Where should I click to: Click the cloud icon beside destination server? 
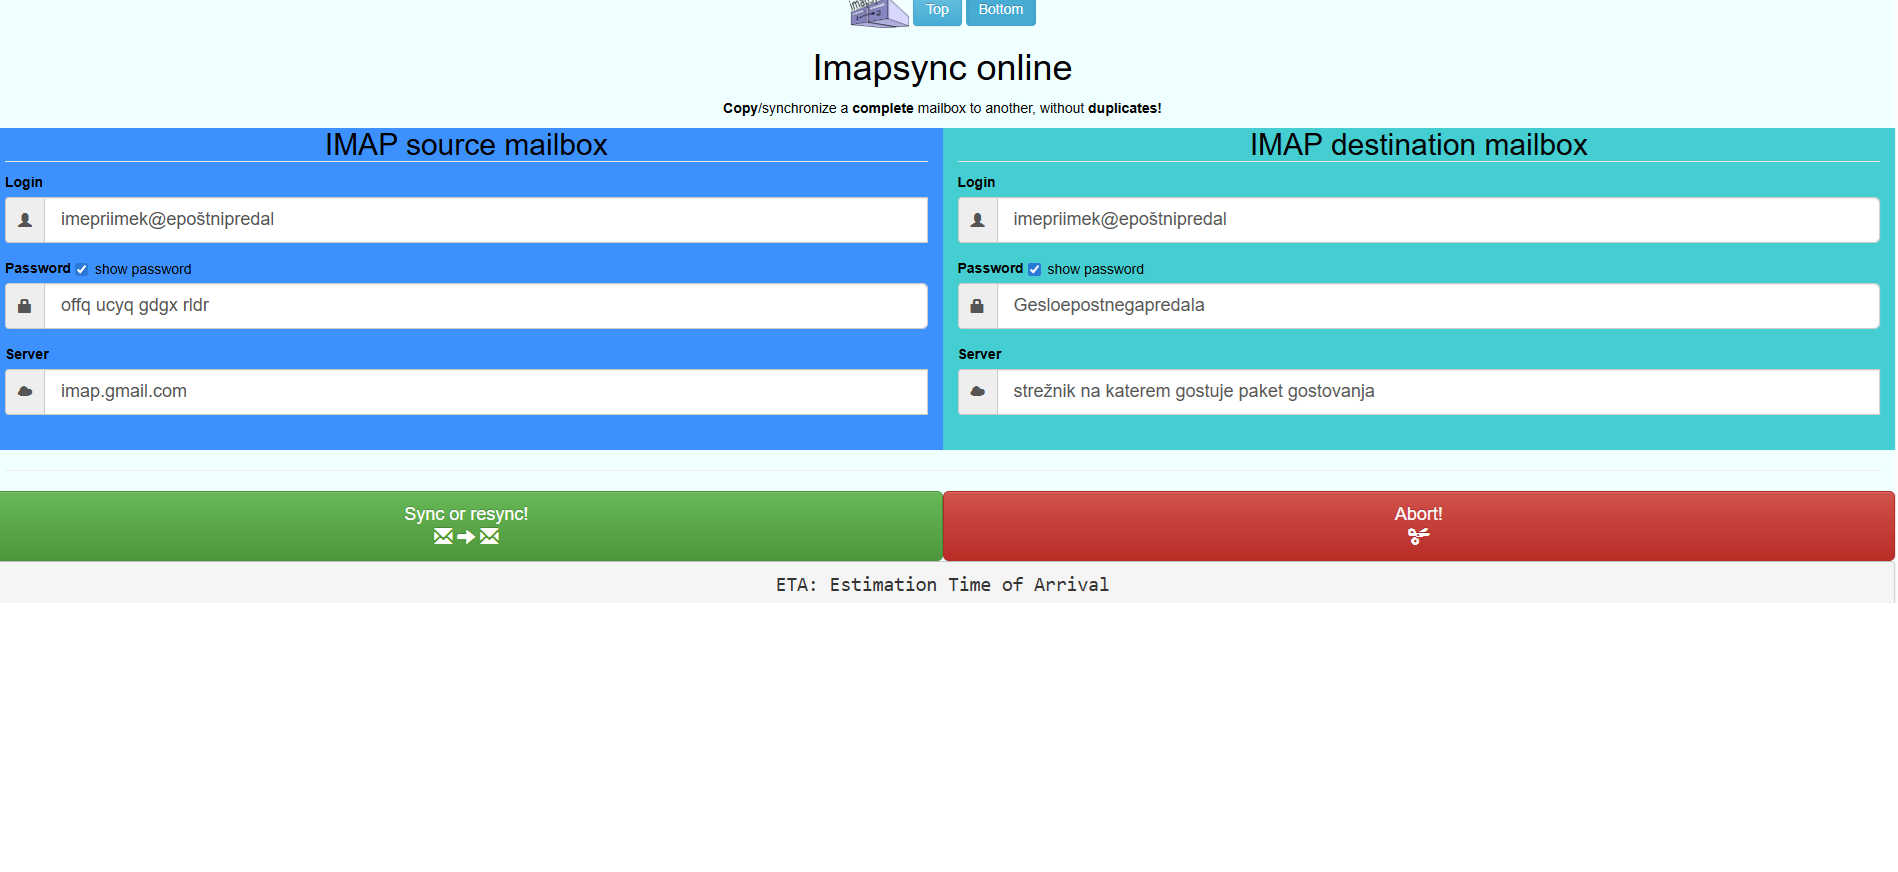978,392
